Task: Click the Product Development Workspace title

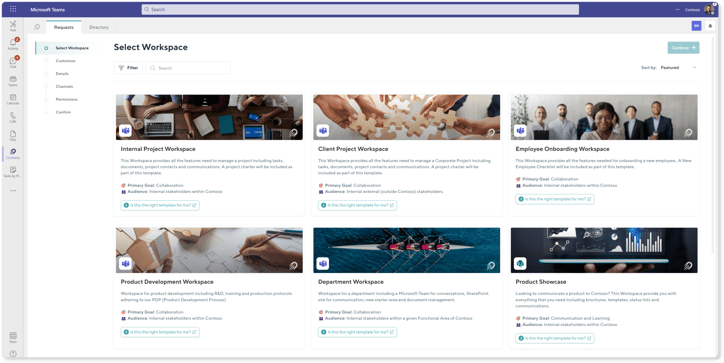Action: coord(167,282)
